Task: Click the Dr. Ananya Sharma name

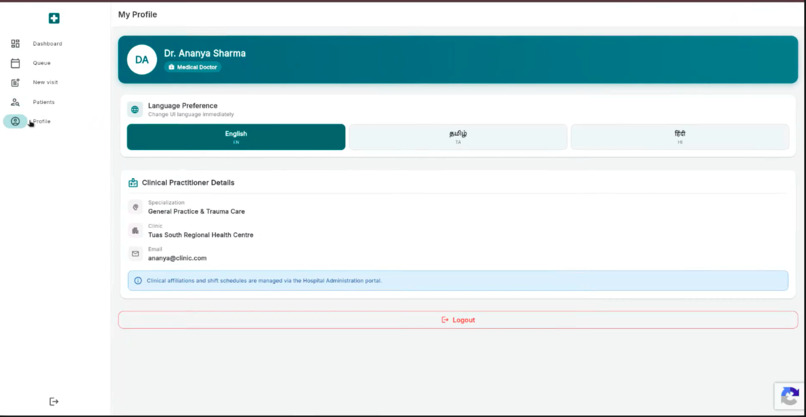Action: click(205, 53)
